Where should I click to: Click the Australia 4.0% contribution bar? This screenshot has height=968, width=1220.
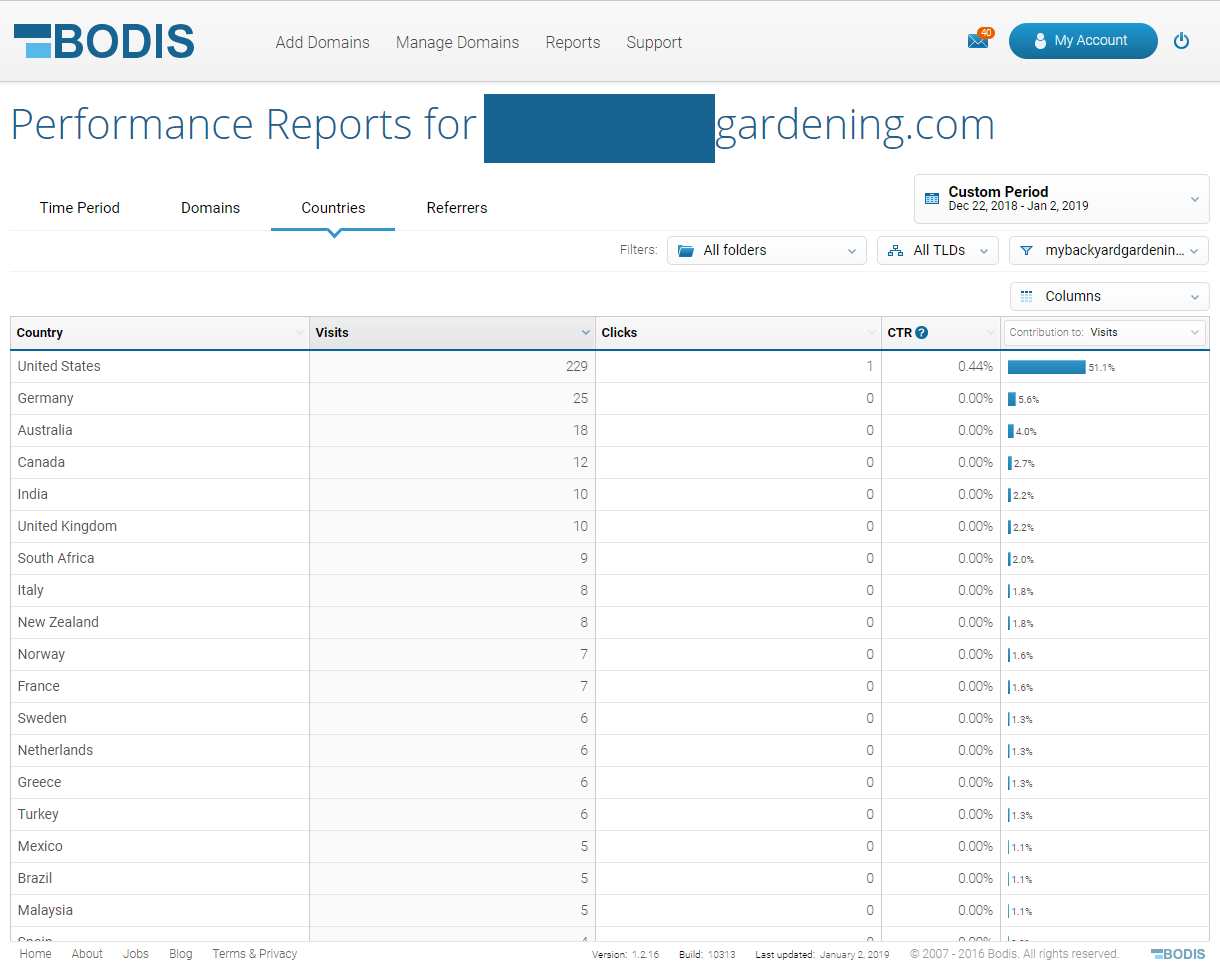1011,431
